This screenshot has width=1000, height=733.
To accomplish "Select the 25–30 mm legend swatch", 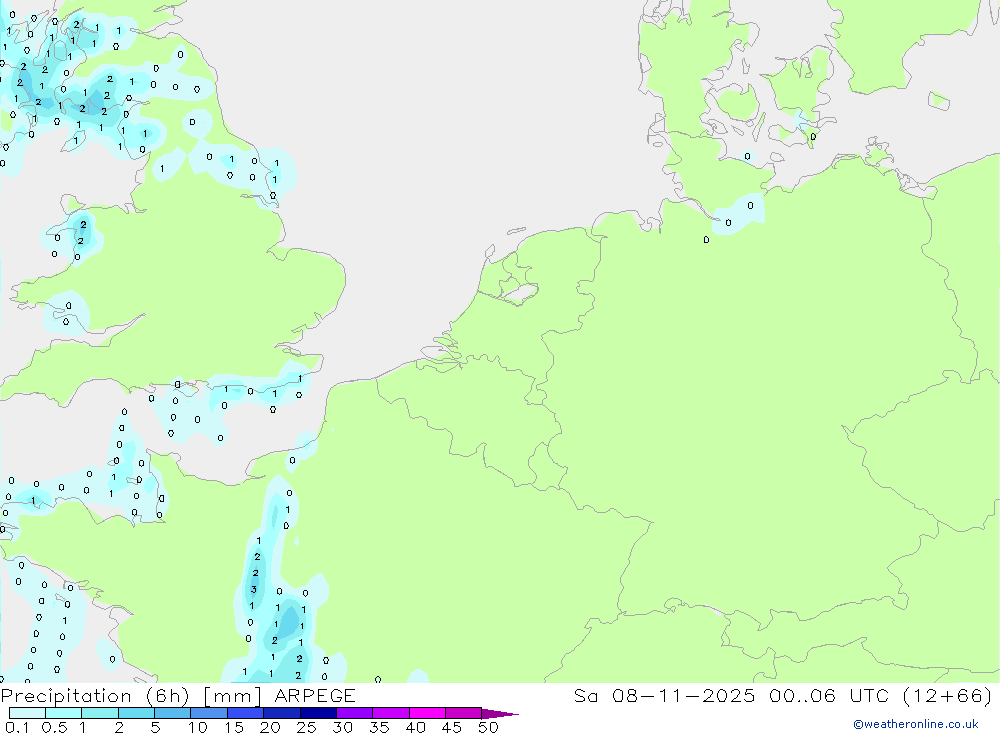I will [318, 713].
